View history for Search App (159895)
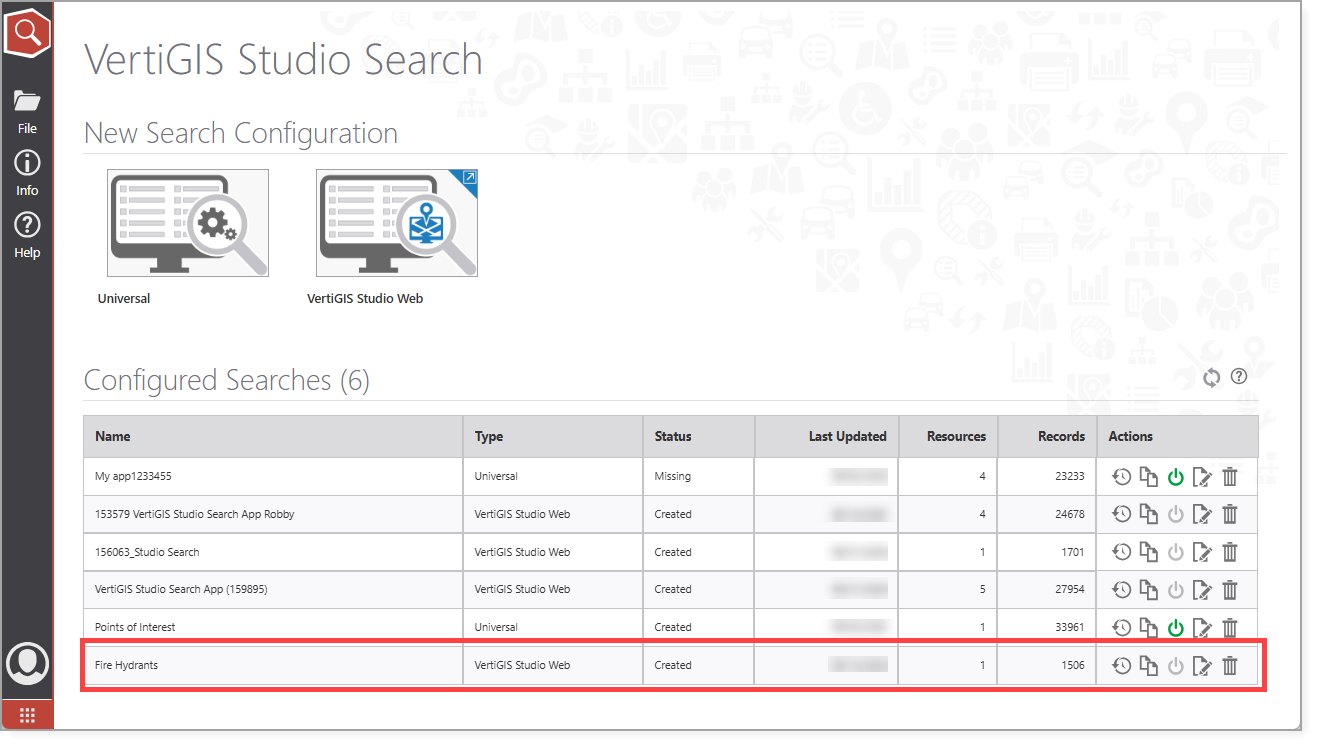The height and width of the screenshot is (746, 1317). click(x=1122, y=590)
